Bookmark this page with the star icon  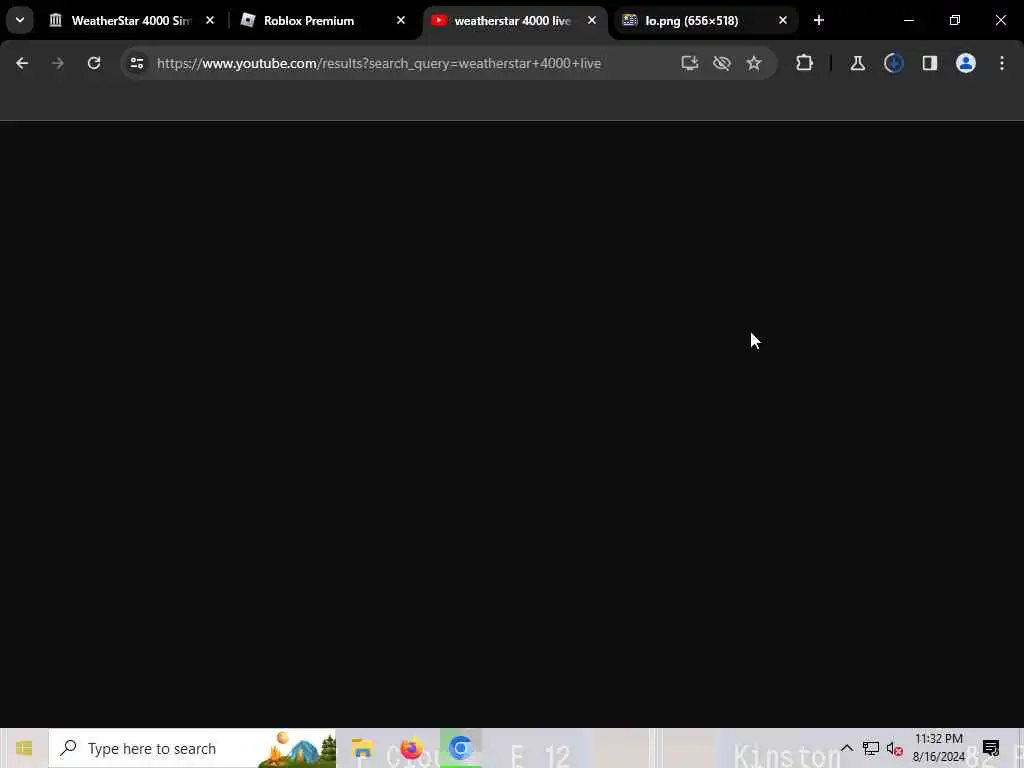754,63
